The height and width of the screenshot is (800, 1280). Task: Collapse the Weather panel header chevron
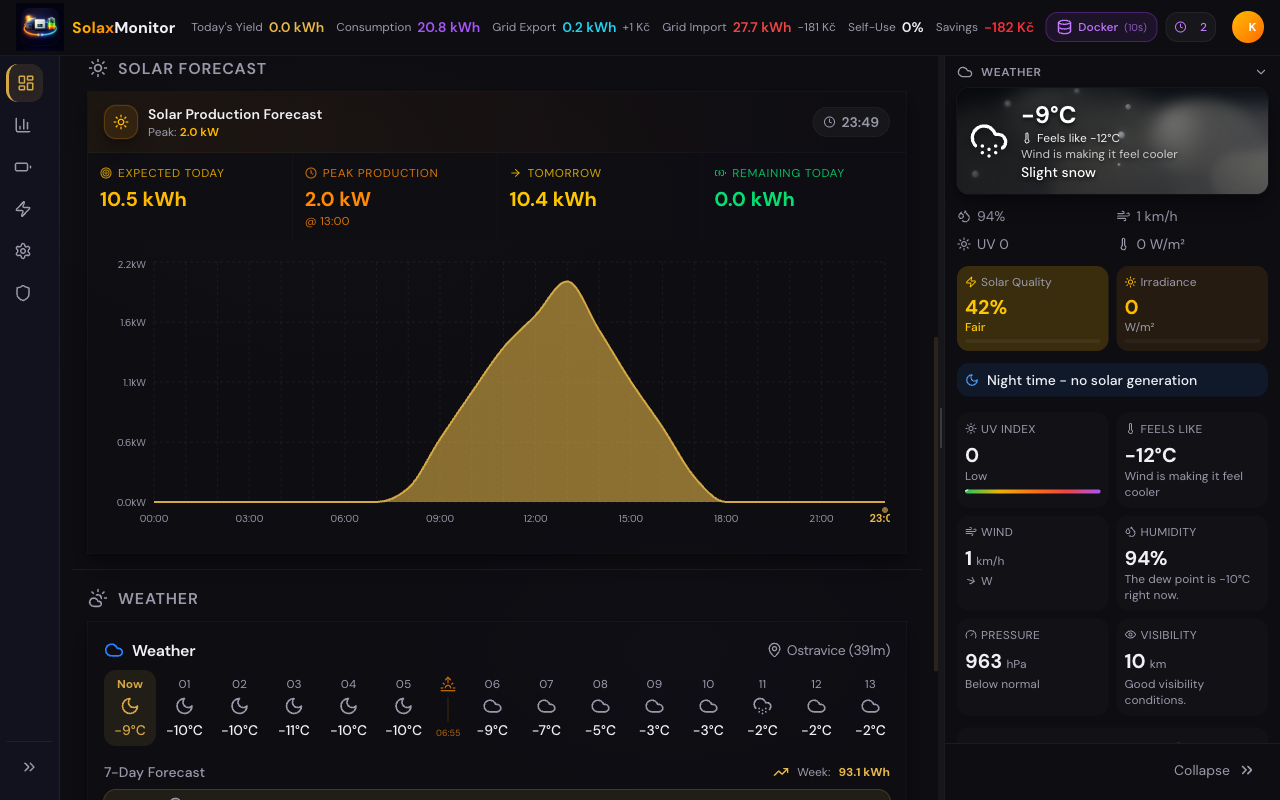tap(1261, 72)
